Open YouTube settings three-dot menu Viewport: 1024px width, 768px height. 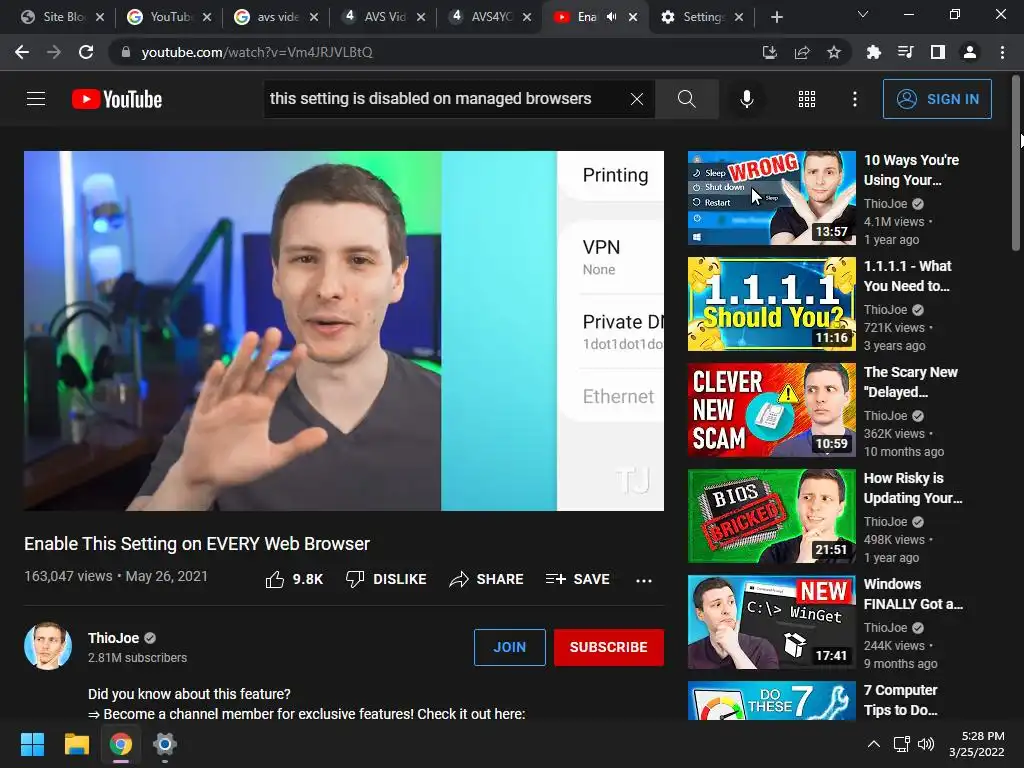click(854, 99)
